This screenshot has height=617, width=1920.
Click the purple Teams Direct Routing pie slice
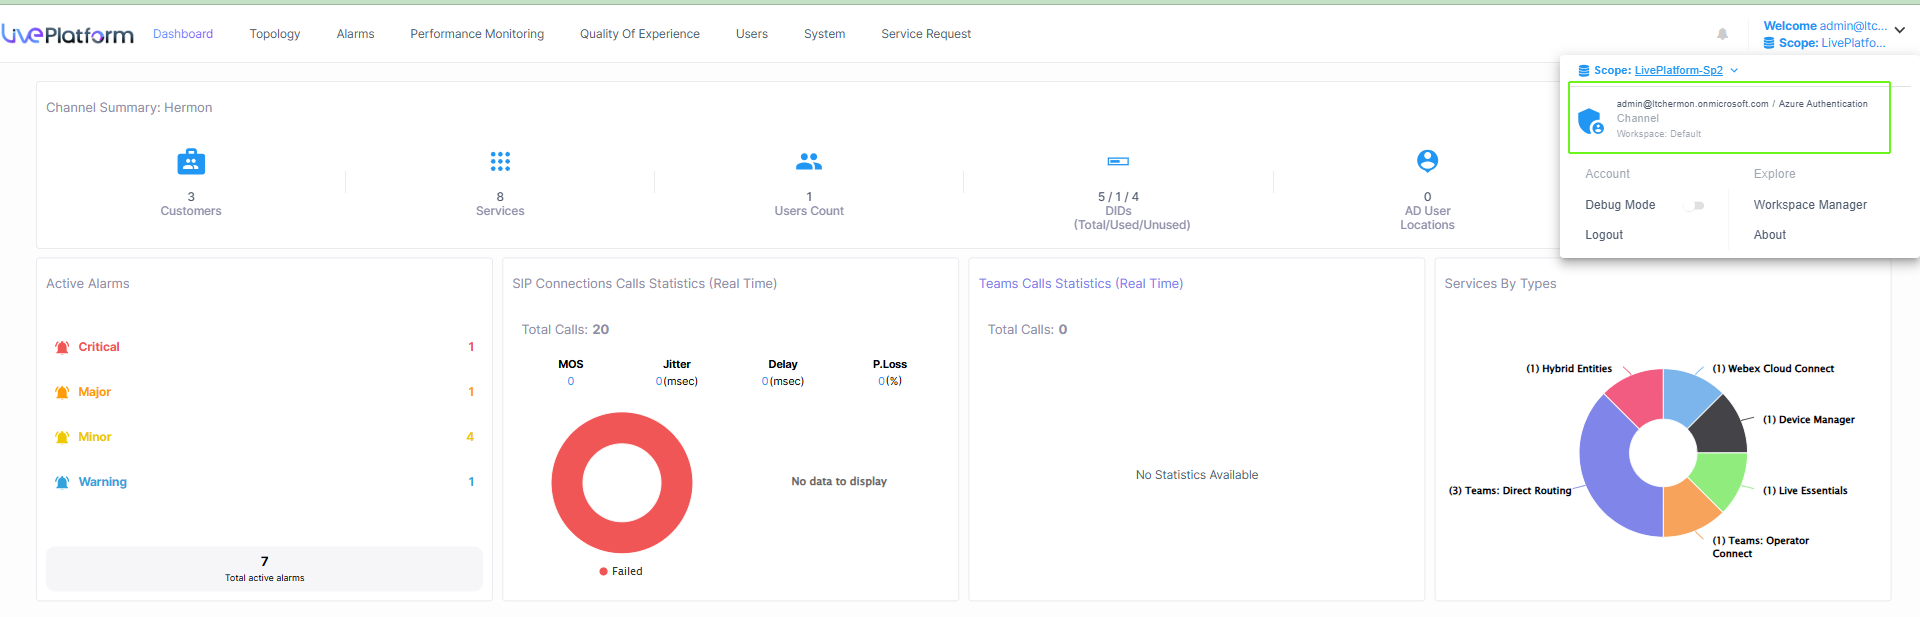pos(1608,470)
